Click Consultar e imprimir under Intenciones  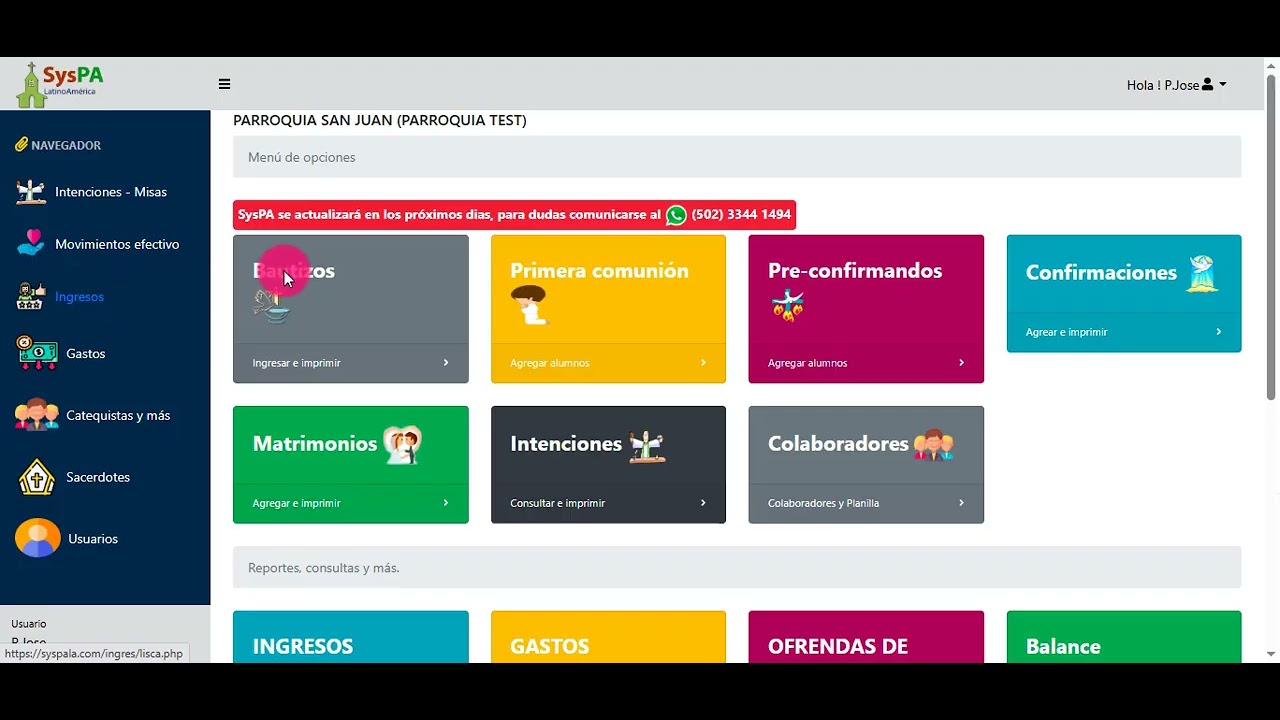pos(558,503)
